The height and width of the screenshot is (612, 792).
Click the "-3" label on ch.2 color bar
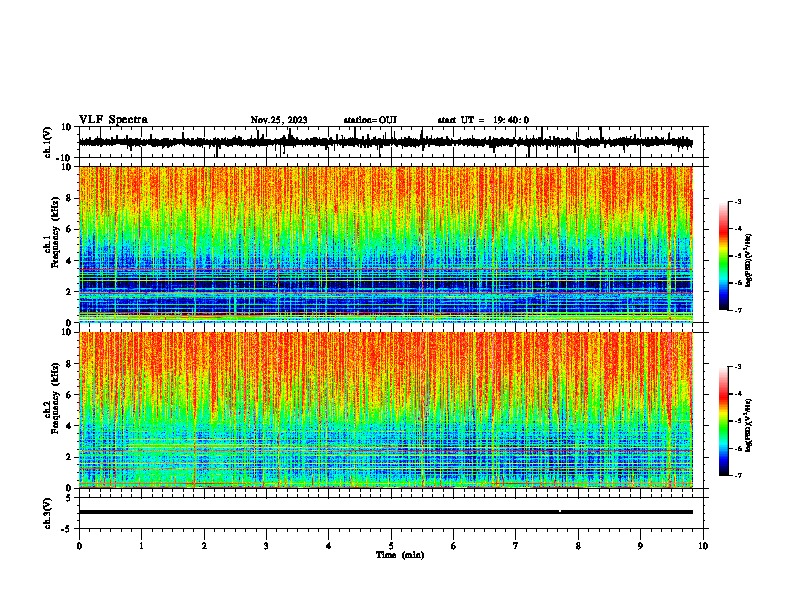click(737, 367)
